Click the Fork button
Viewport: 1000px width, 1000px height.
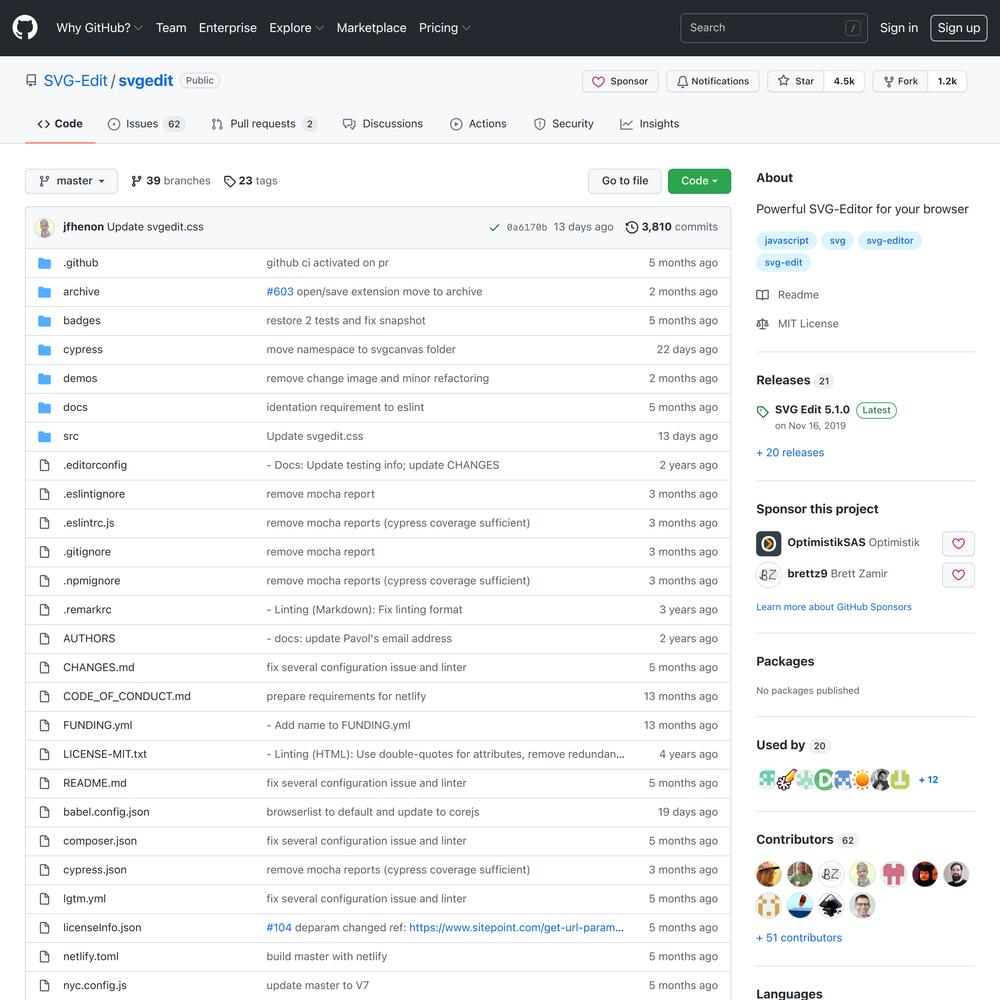pyautogui.click(x=901, y=81)
